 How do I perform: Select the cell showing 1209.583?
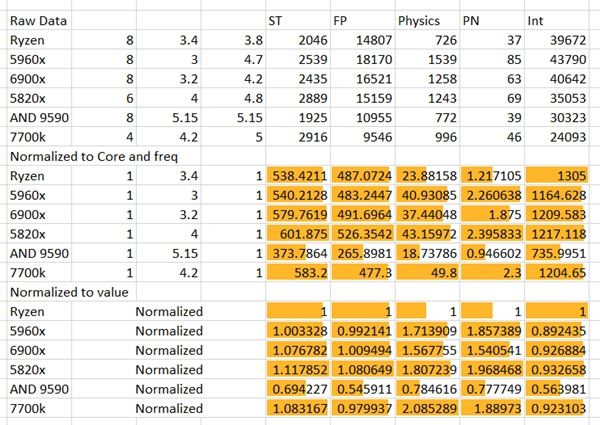tap(557, 215)
